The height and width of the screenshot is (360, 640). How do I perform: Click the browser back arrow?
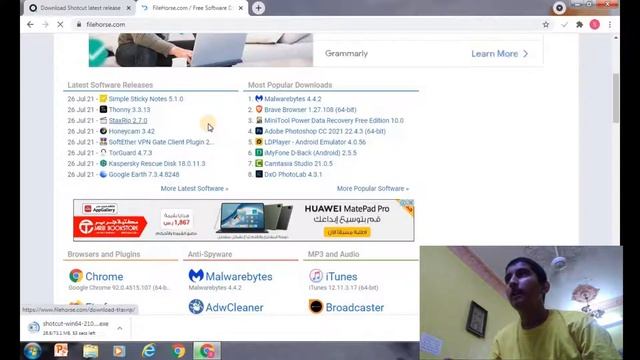(30, 24)
